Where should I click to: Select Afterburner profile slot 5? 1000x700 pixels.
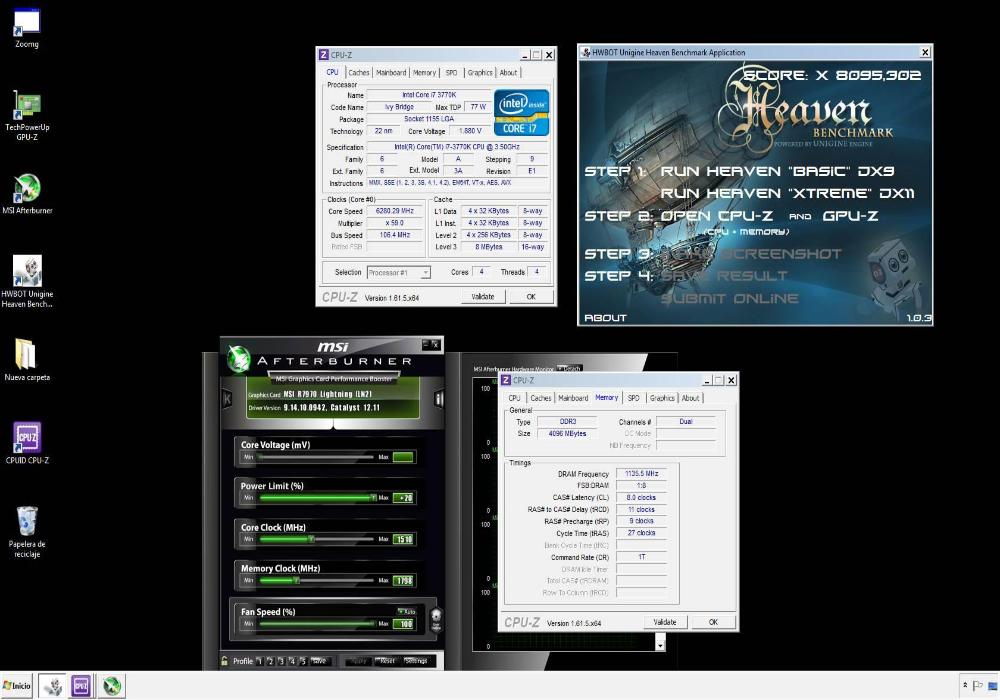(303, 661)
